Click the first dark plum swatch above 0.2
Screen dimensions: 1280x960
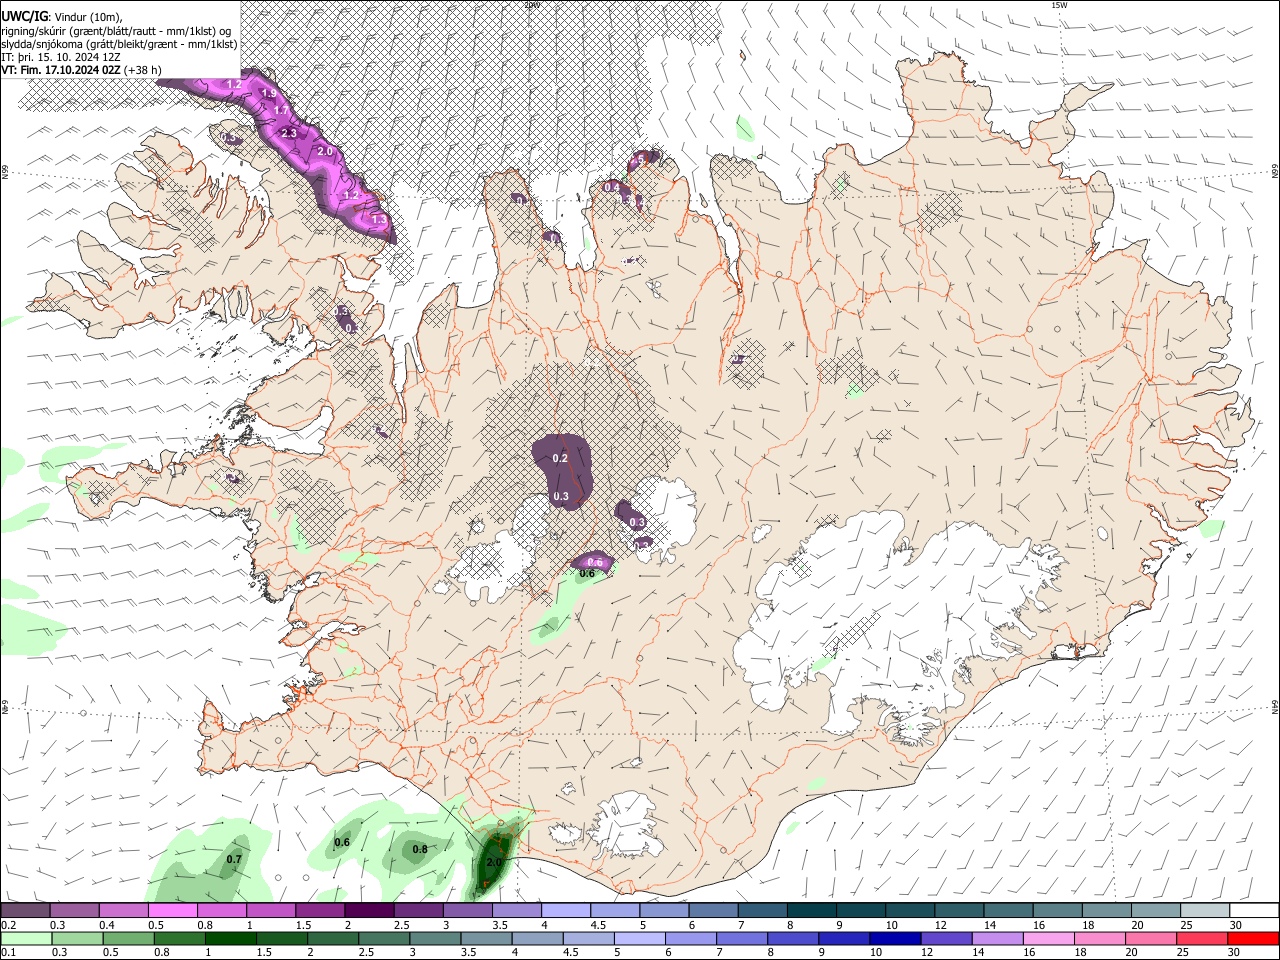(x=25, y=910)
